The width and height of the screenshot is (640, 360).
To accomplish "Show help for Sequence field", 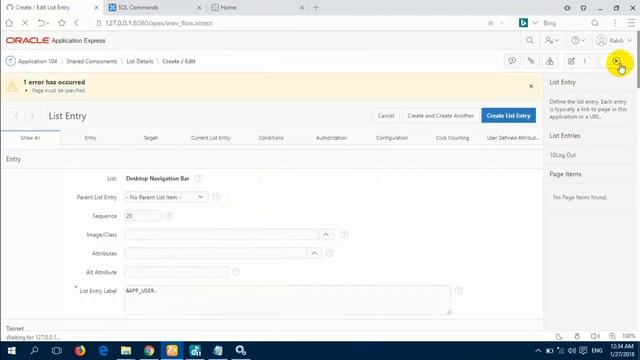I will click(x=169, y=216).
